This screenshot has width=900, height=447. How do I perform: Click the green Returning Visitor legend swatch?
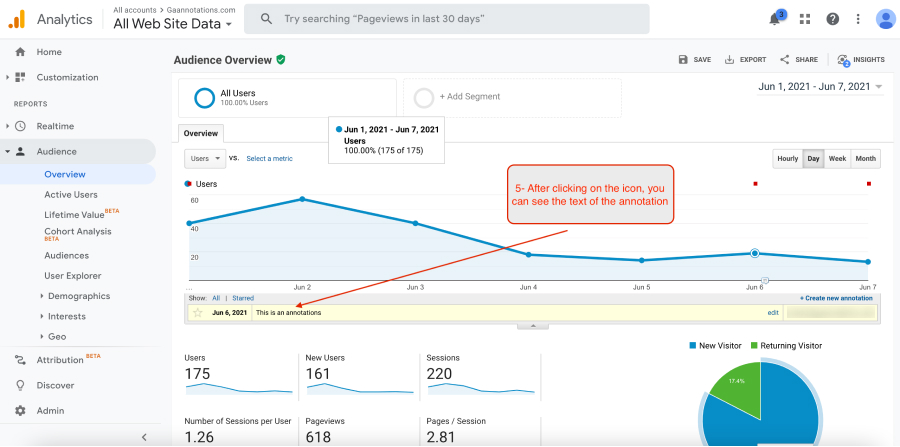[x=754, y=345]
